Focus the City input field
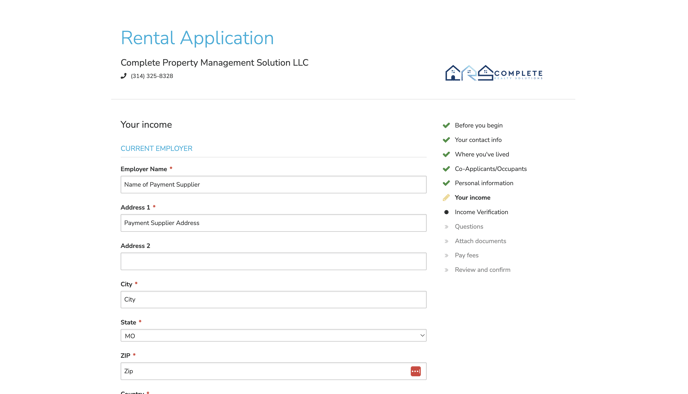 pyautogui.click(x=273, y=300)
